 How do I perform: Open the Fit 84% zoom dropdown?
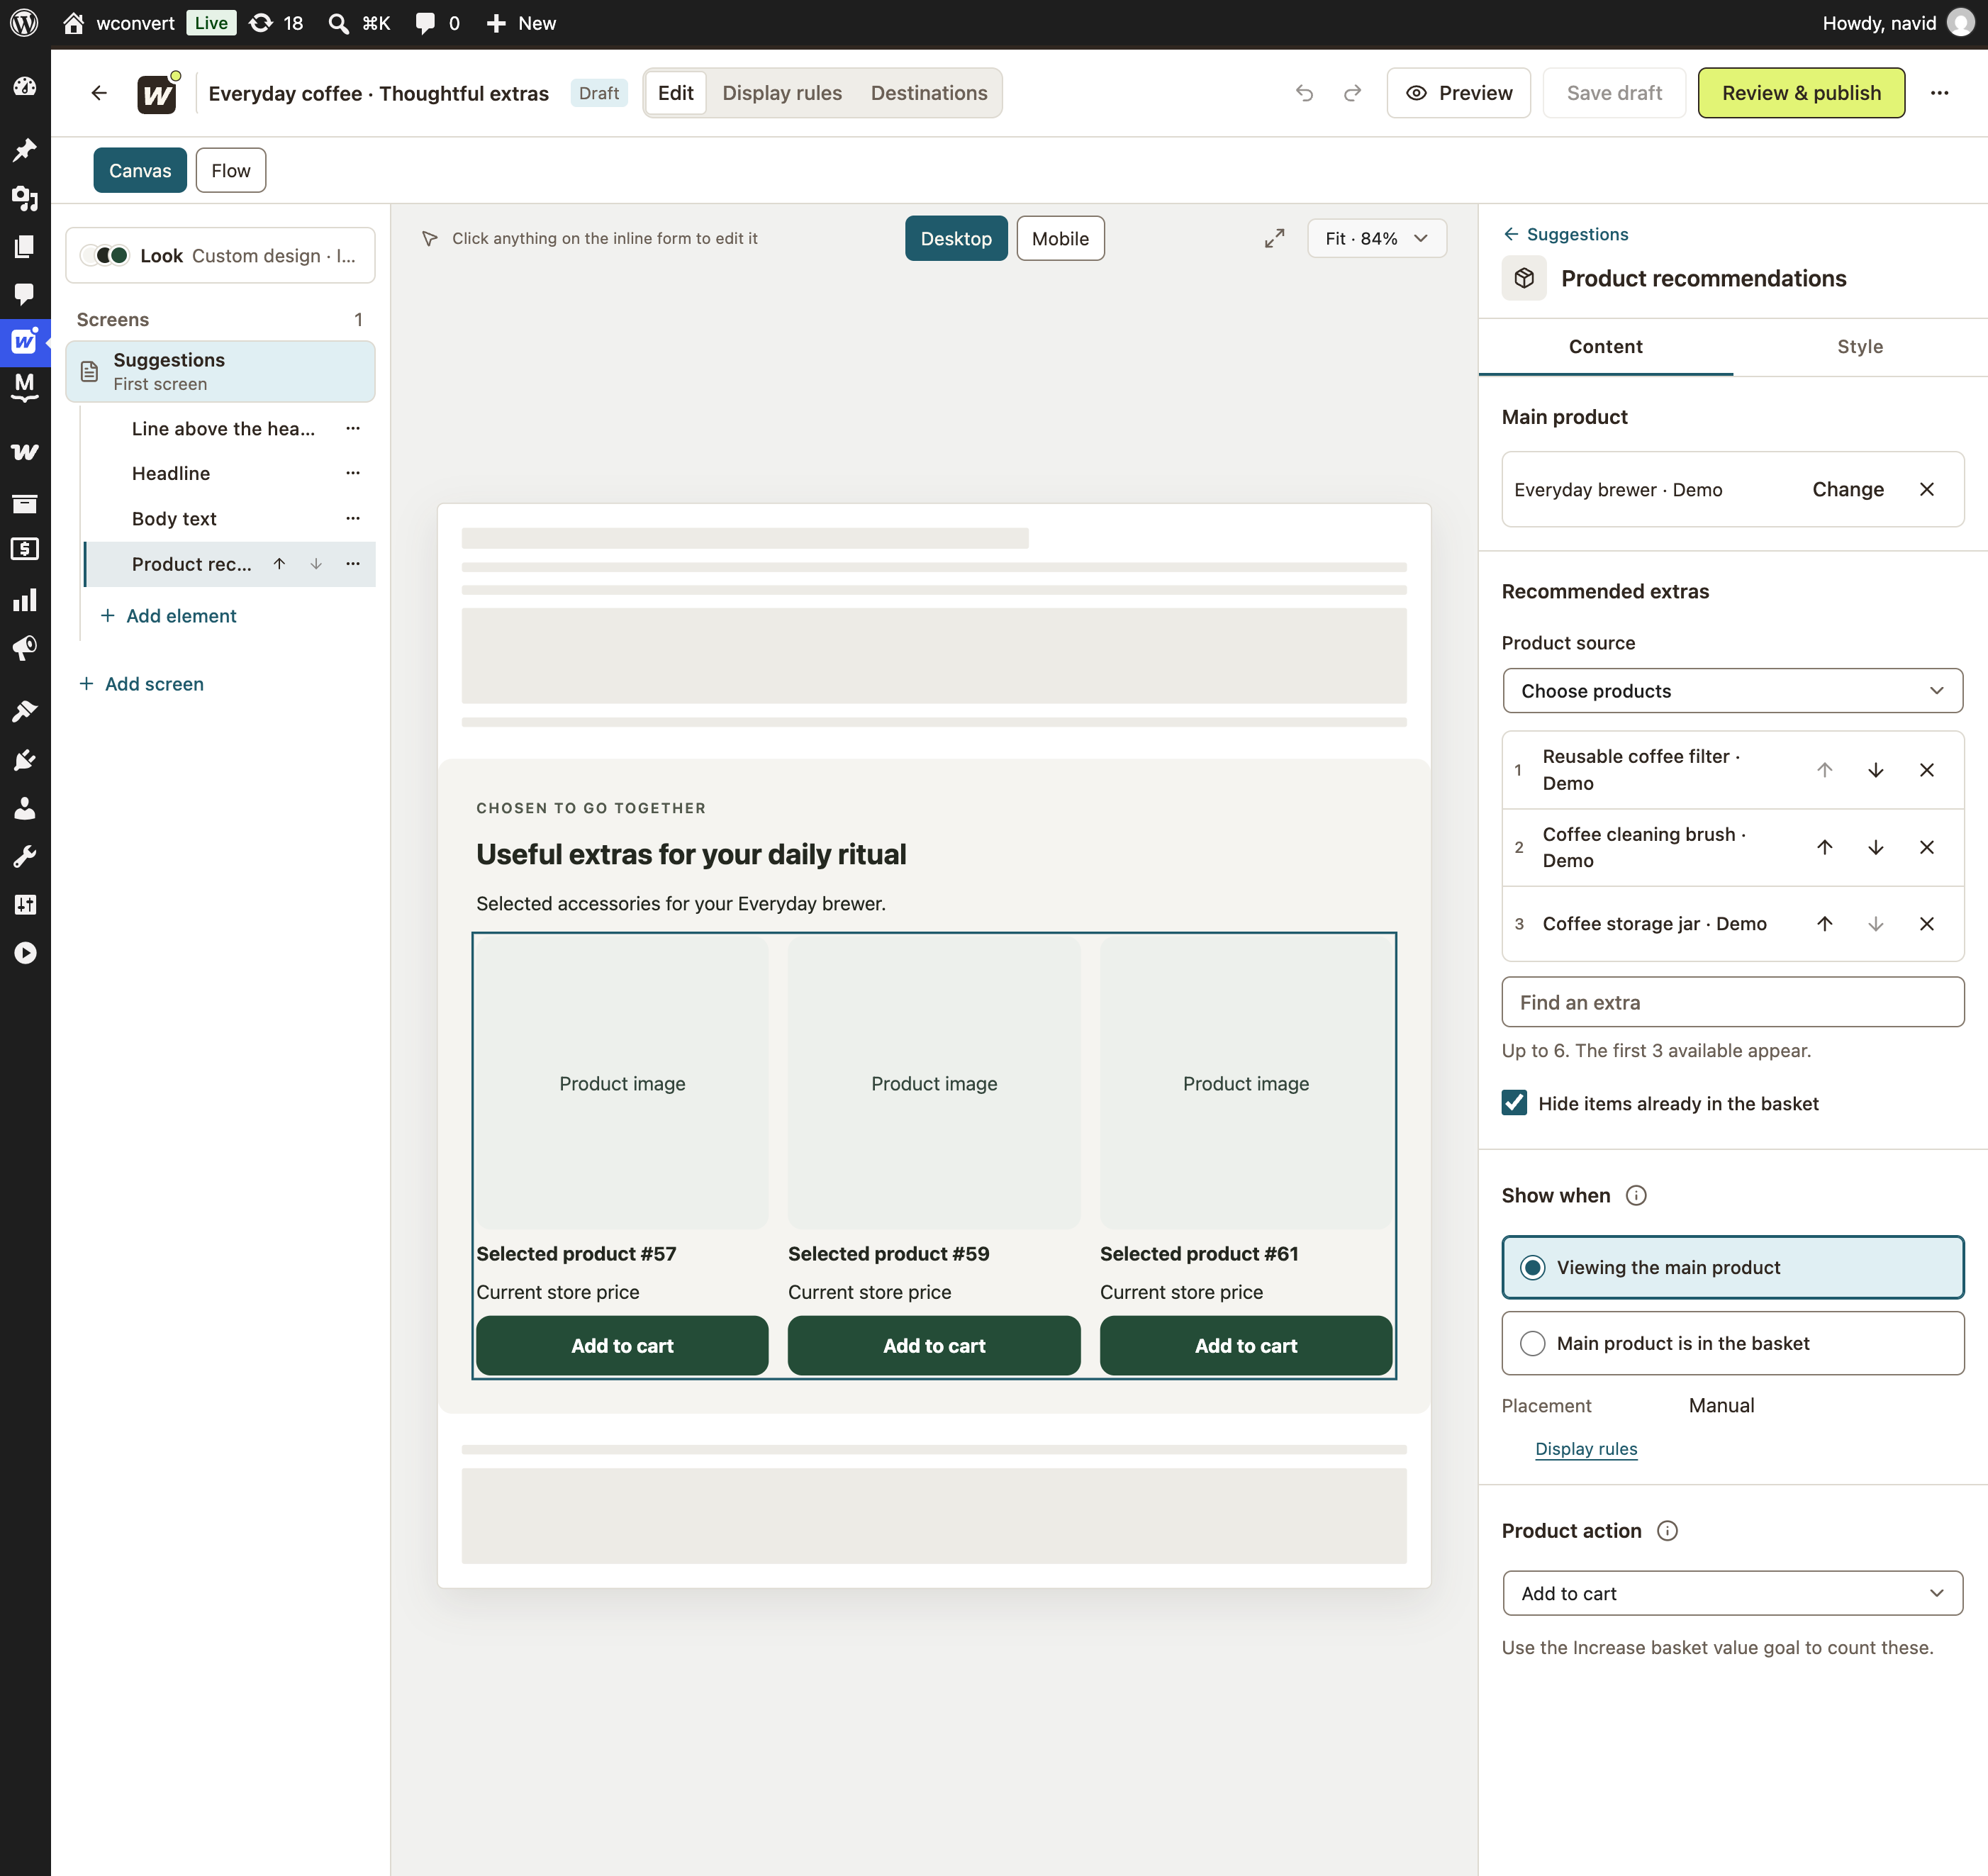[x=1376, y=238]
